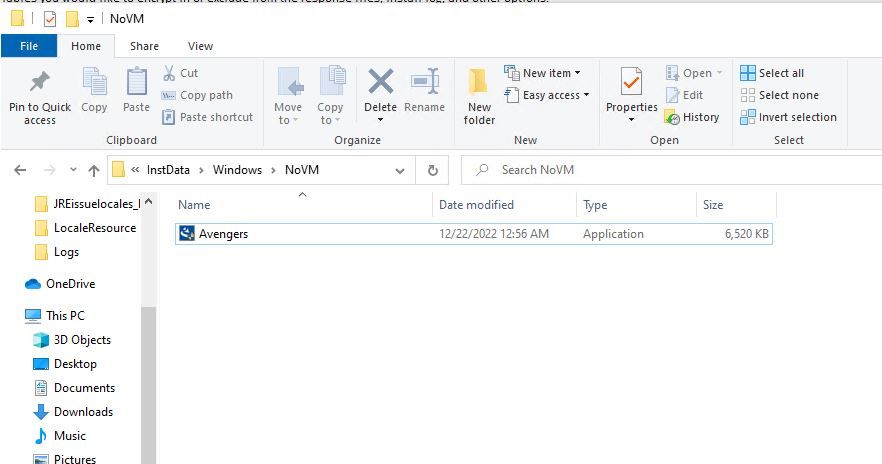Open file History

pyautogui.click(x=692, y=117)
